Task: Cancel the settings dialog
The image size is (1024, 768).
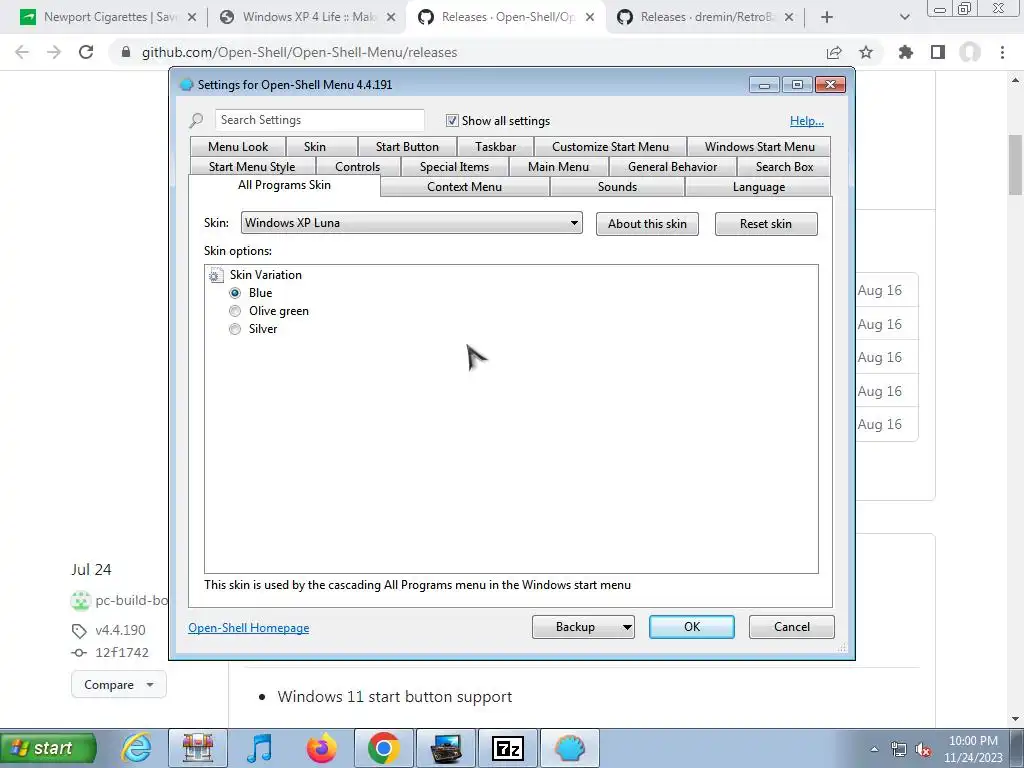Action: [792, 627]
